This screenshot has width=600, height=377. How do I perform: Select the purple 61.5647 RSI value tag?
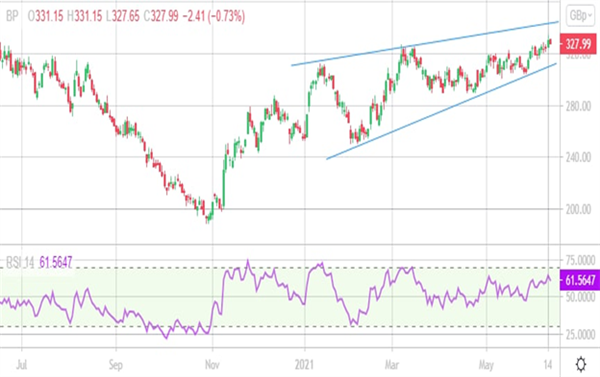point(580,280)
